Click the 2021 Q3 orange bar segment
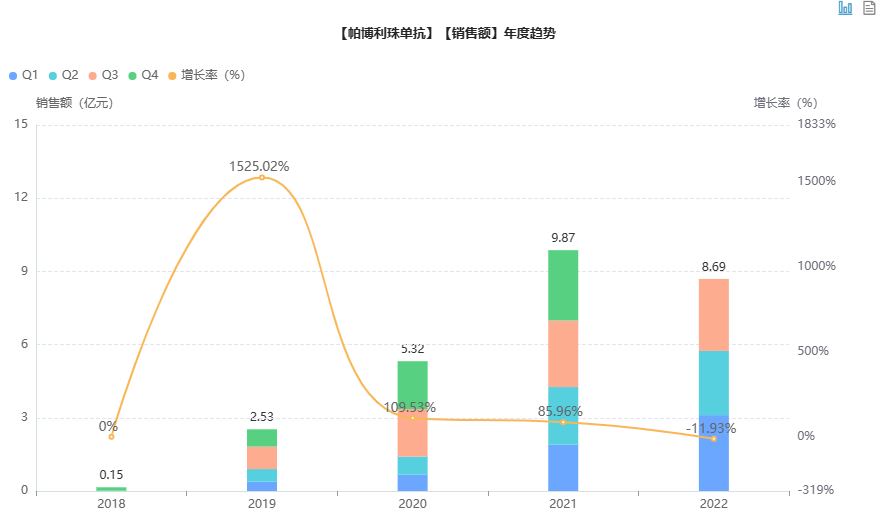The height and width of the screenshot is (520, 891). 563,353
